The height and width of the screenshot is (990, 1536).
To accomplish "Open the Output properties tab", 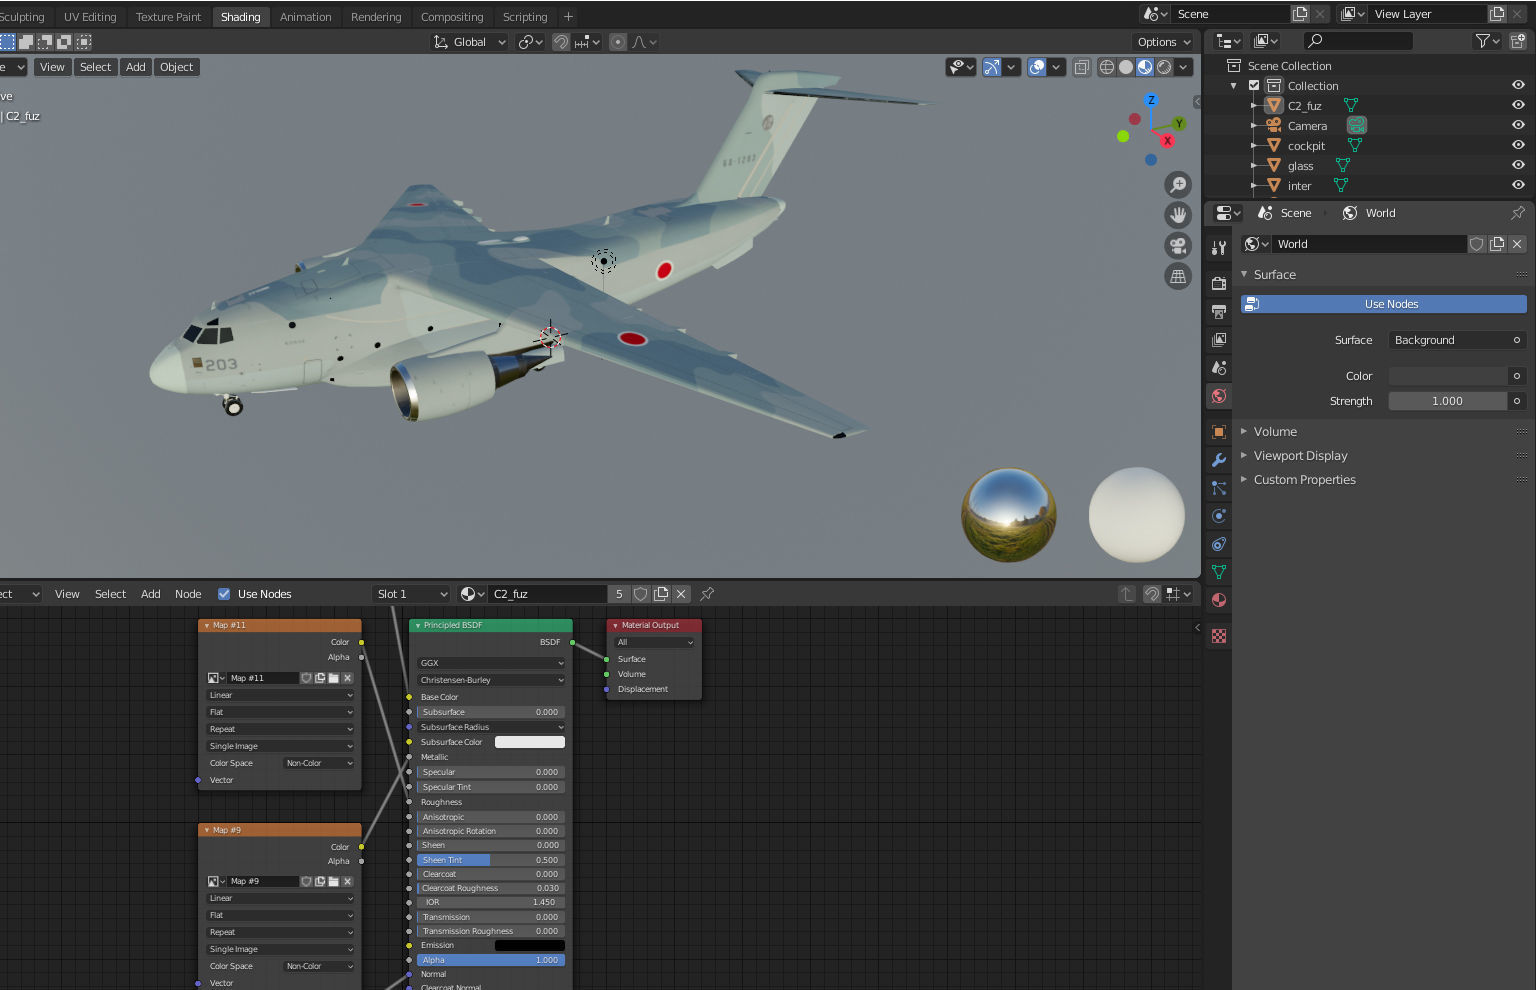I will coord(1218,311).
